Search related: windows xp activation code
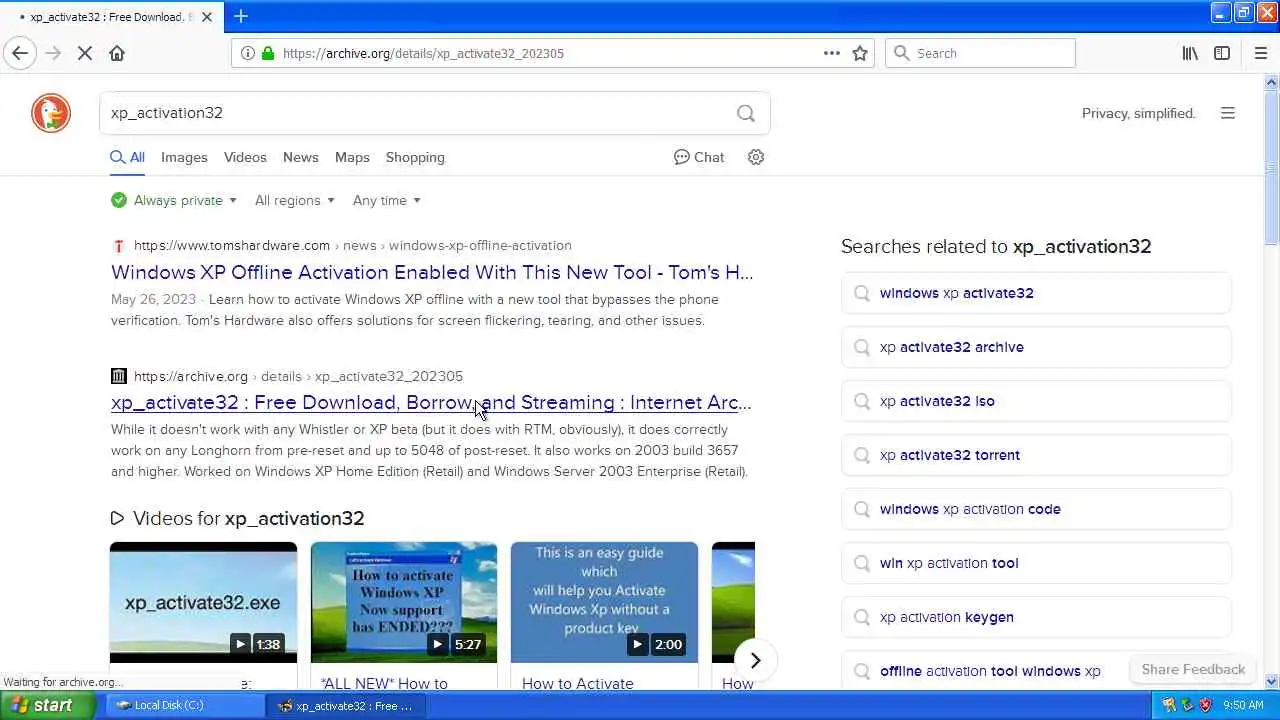The image size is (1280, 720). click(1036, 509)
